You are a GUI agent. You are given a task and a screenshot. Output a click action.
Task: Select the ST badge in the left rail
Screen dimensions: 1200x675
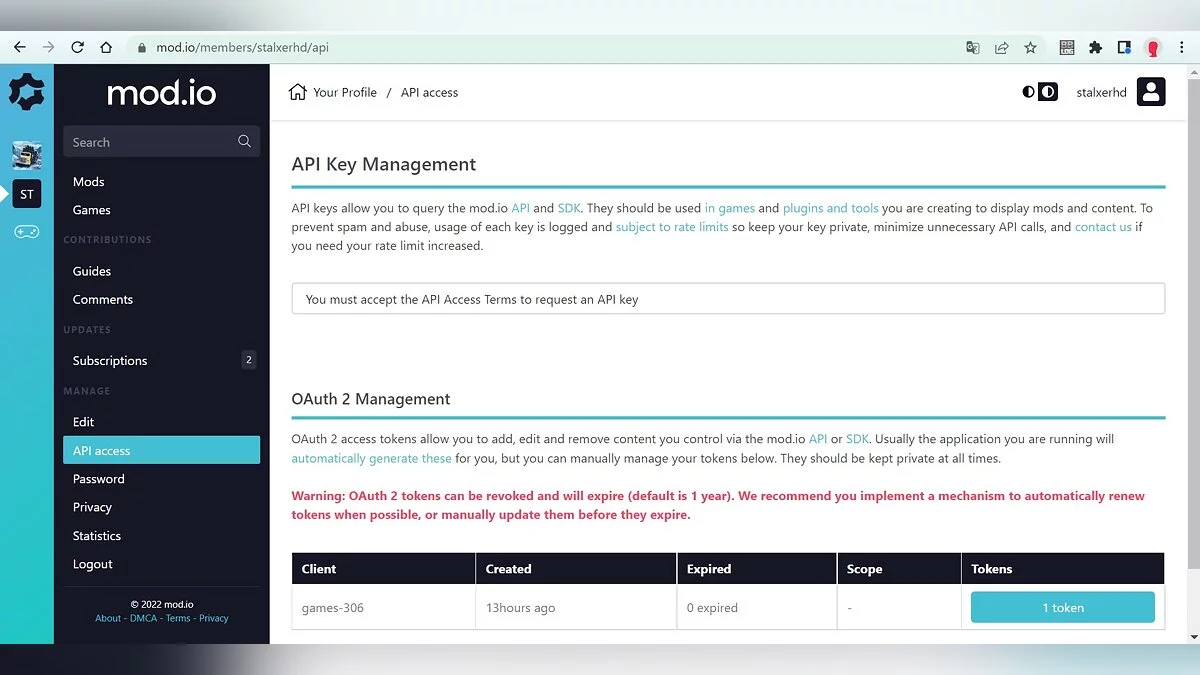click(27, 194)
